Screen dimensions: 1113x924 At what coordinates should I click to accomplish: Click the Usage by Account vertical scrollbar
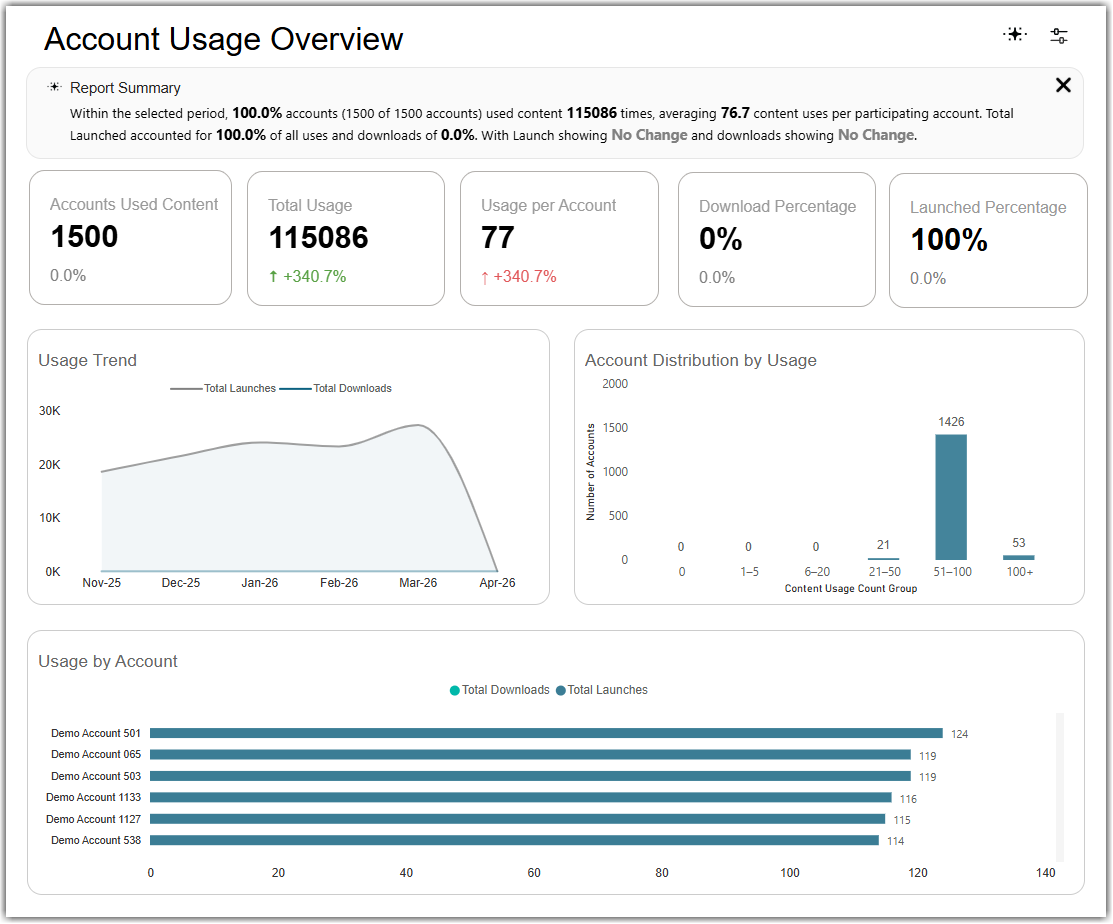1060,786
